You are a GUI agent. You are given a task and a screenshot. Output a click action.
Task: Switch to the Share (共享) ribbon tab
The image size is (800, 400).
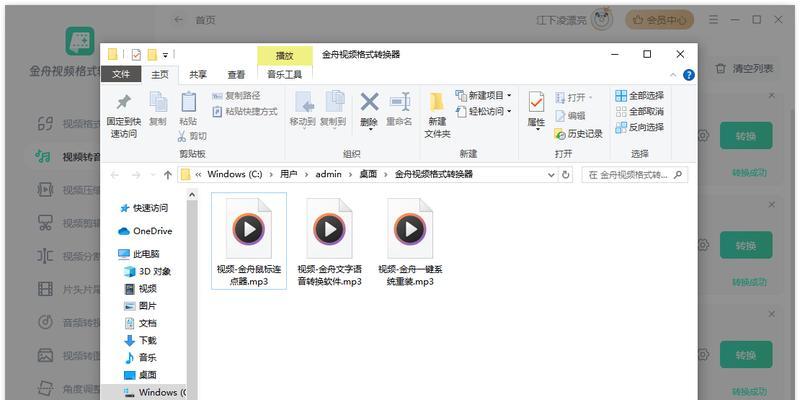(x=198, y=74)
